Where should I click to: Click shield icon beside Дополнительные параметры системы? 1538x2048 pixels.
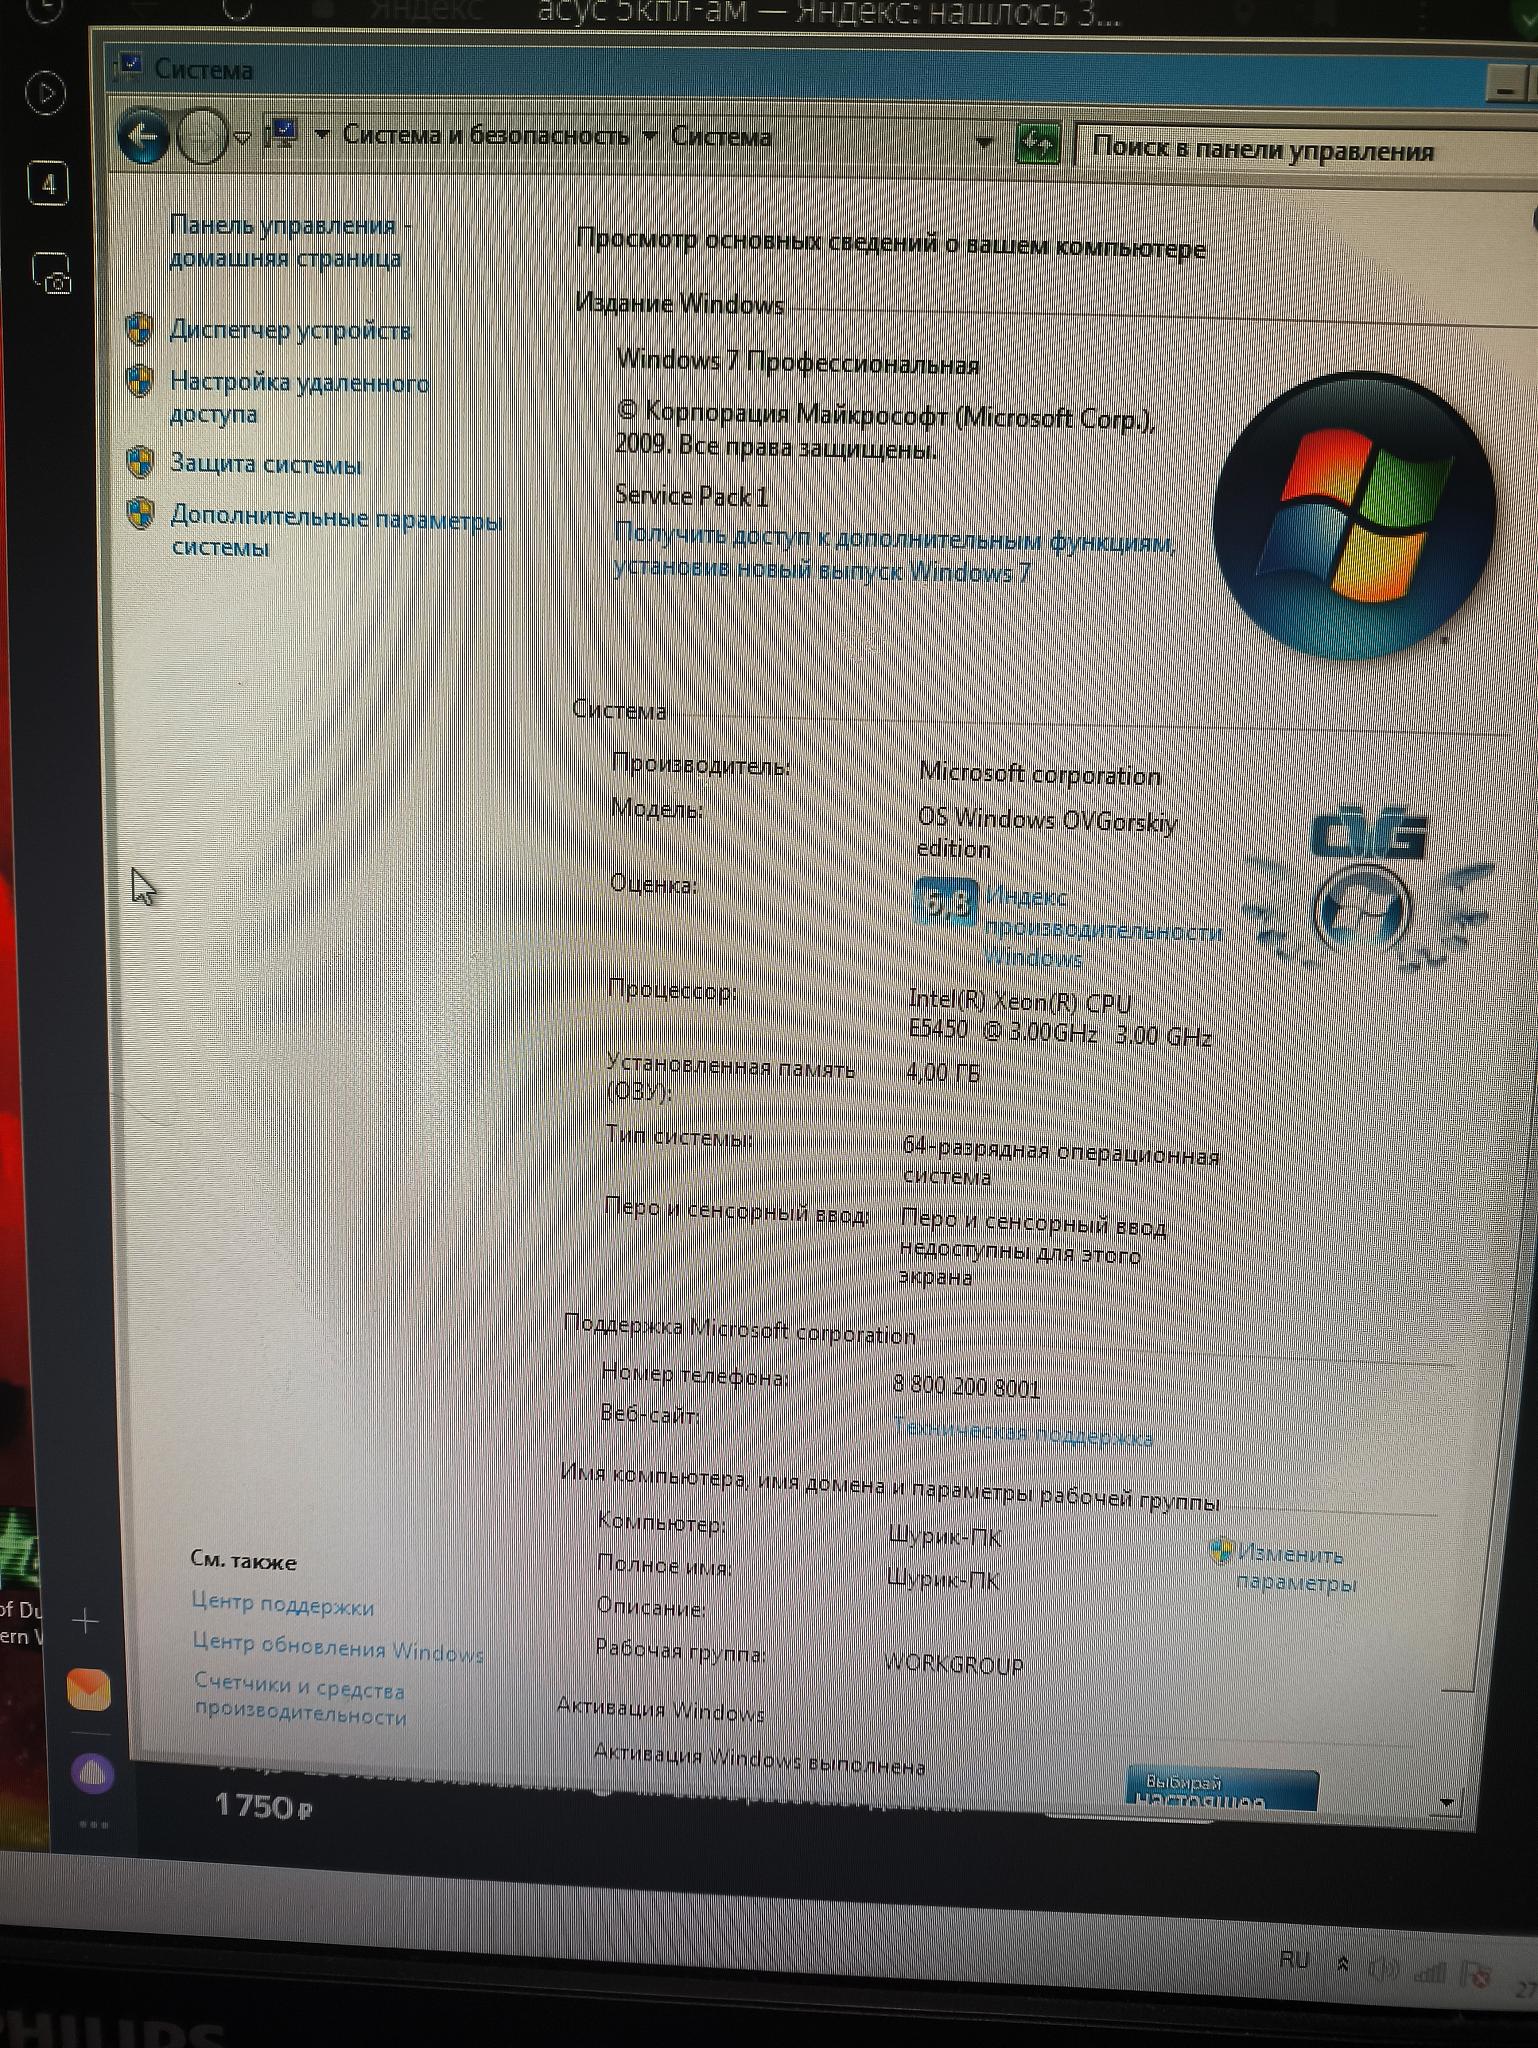(x=140, y=513)
